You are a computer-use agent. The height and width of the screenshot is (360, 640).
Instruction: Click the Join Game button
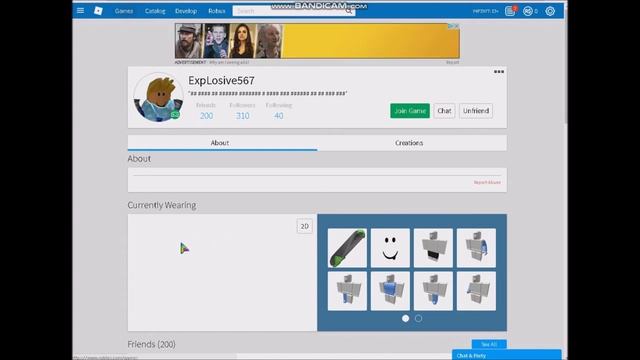pyautogui.click(x=410, y=111)
